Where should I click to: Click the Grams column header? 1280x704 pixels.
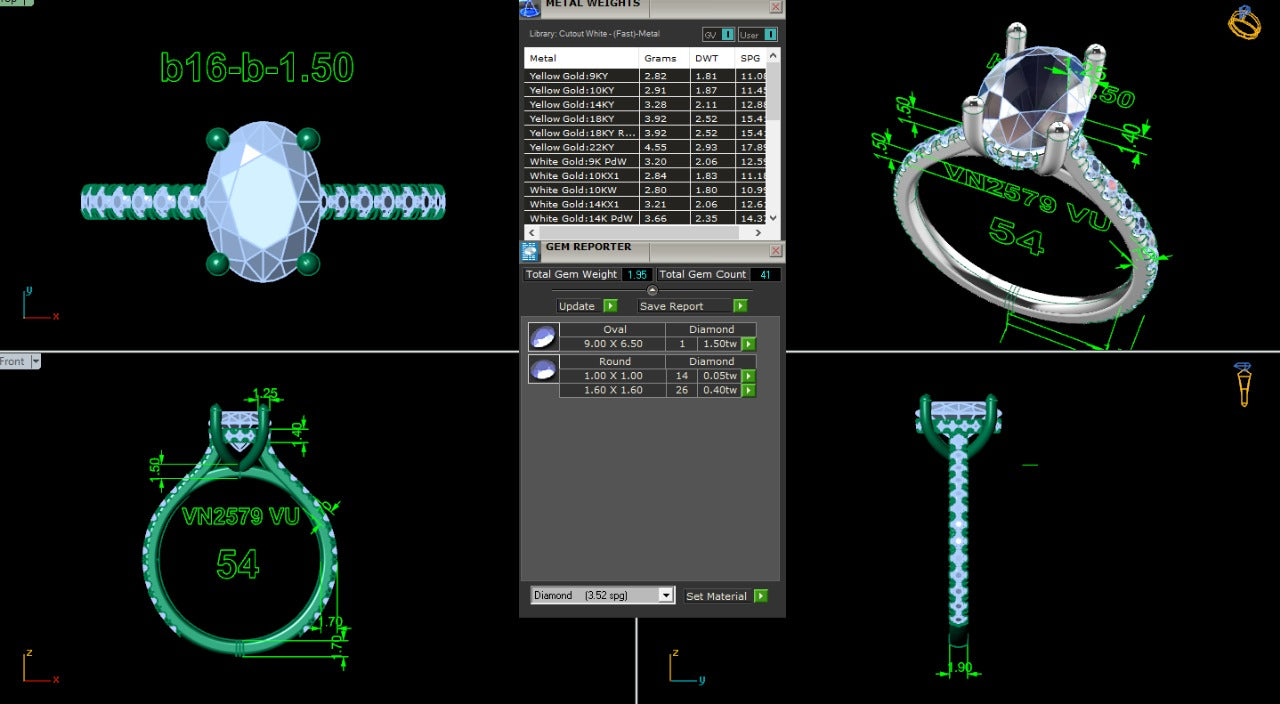click(664, 58)
